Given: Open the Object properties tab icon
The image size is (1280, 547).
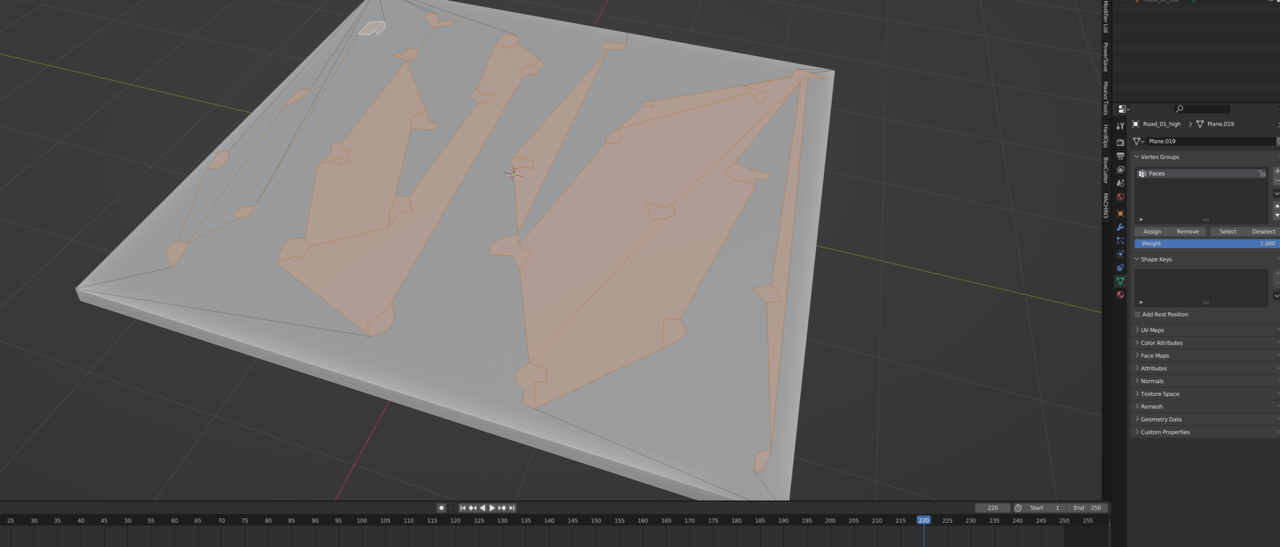Looking at the screenshot, I should coord(1120,213).
